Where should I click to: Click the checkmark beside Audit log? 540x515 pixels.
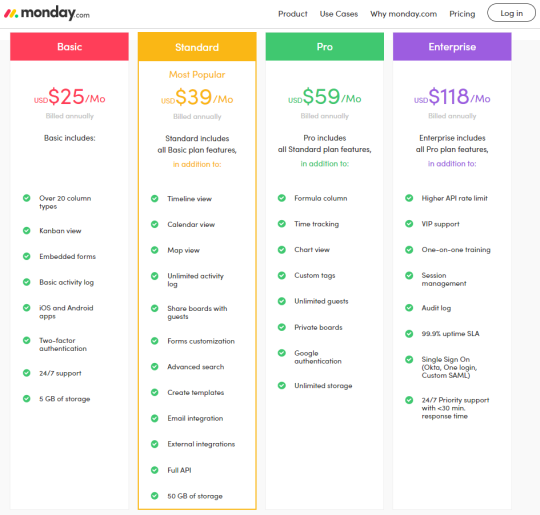[409, 308]
